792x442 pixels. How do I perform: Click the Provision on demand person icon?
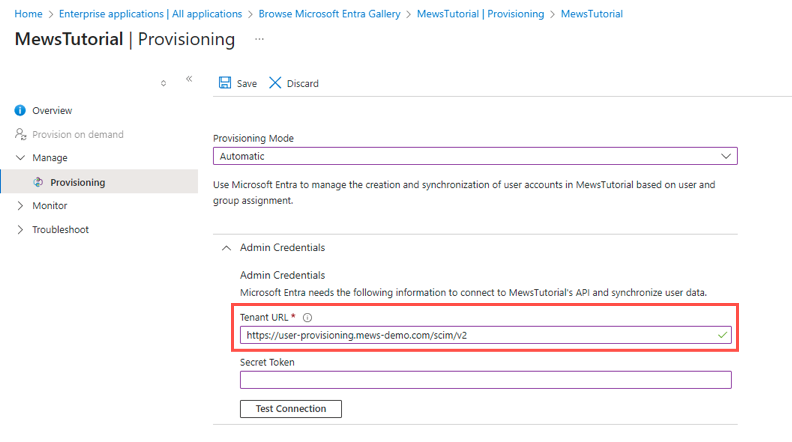pyautogui.click(x=20, y=134)
